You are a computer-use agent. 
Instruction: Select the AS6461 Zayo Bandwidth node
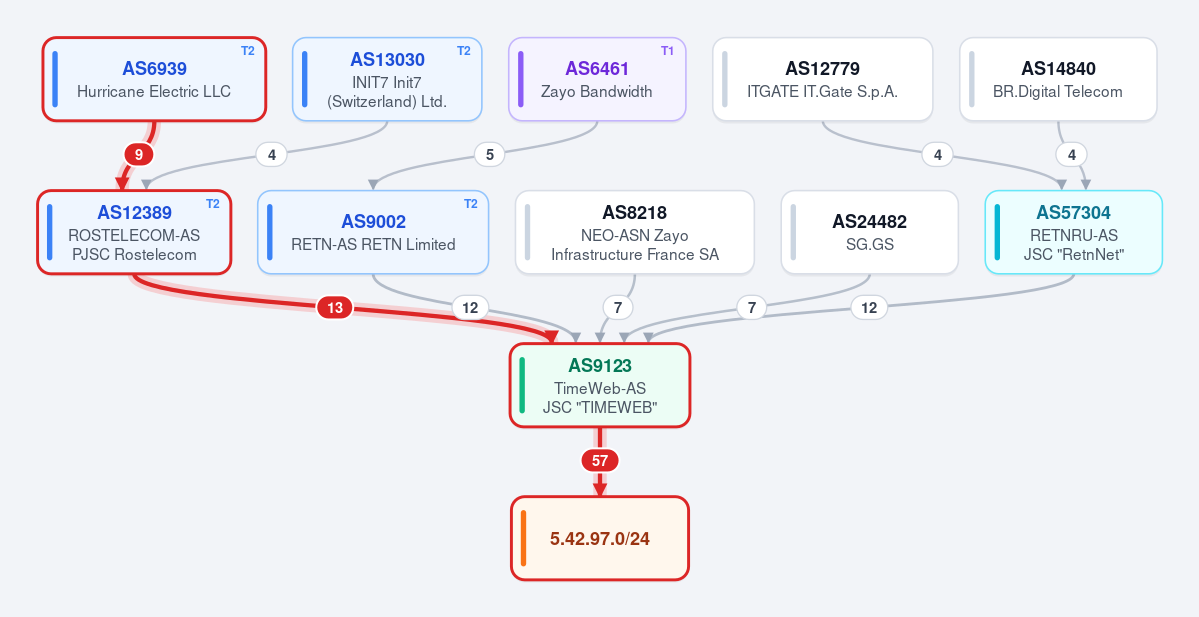(597, 80)
